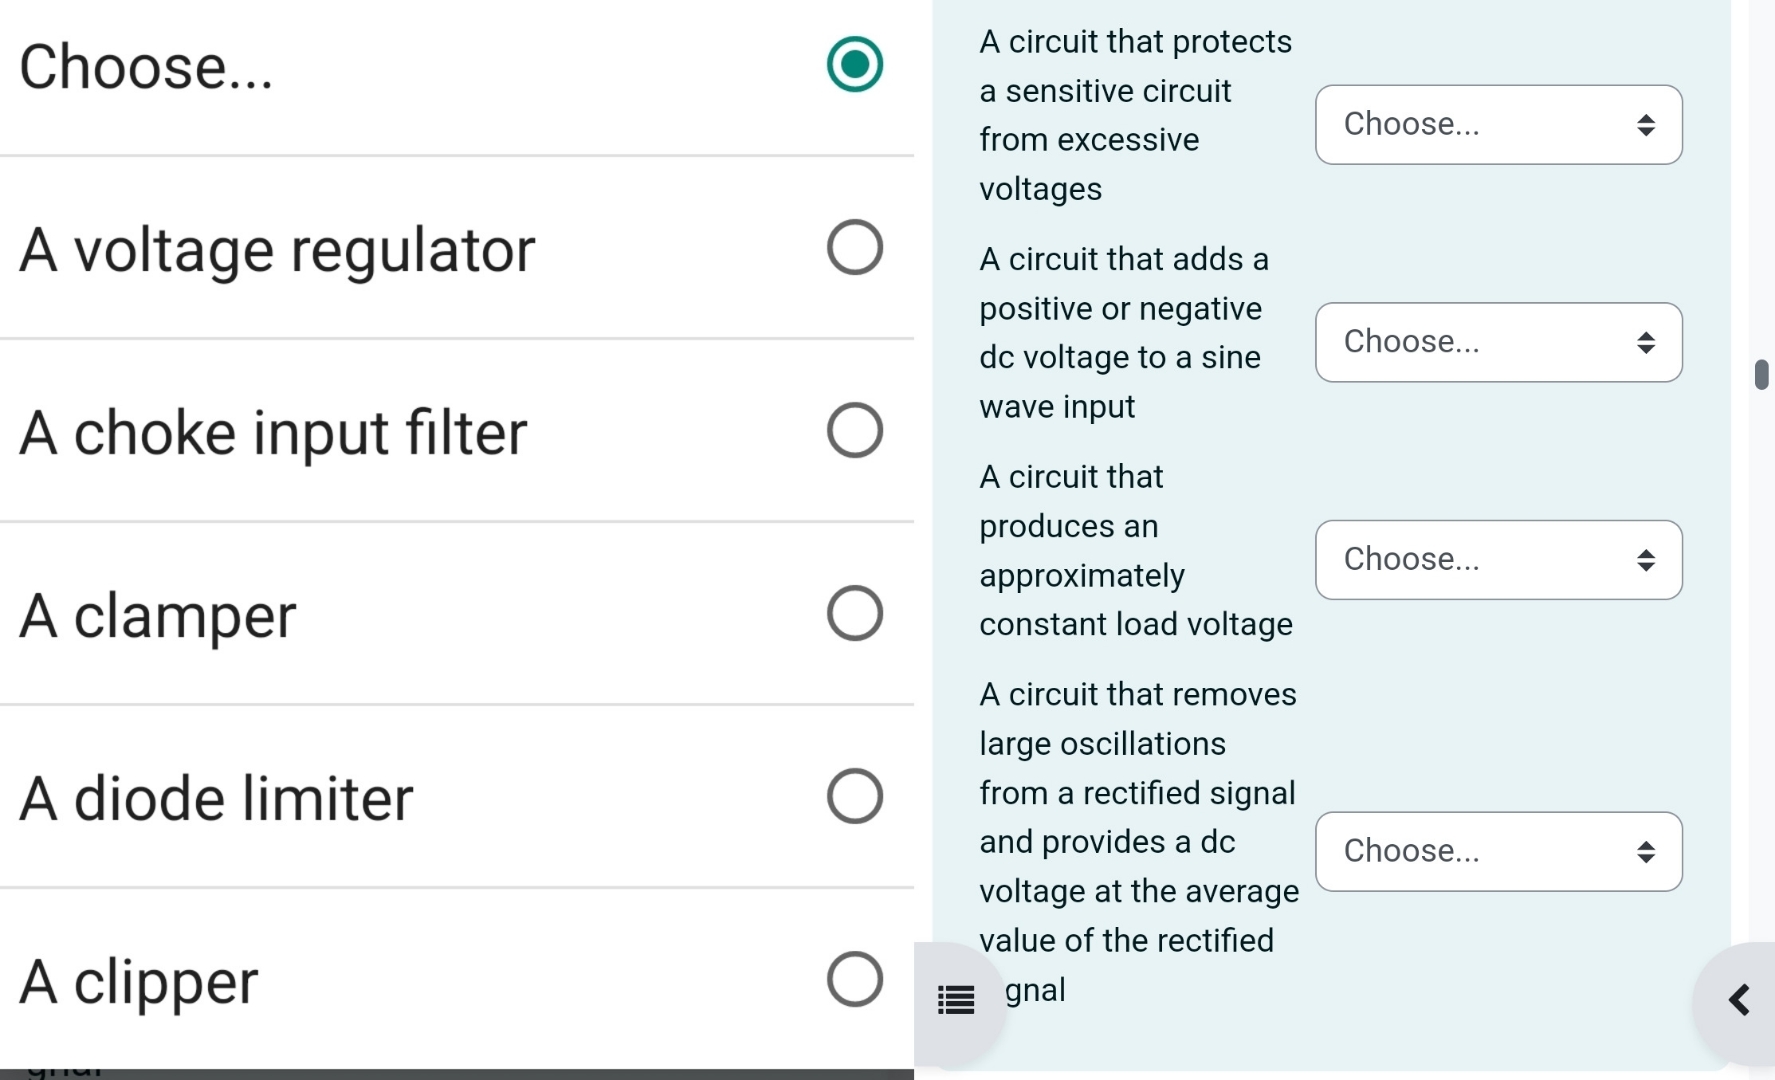Click the 'Choose...' option at top of list
This screenshot has height=1080, width=1775.
[145, 66]
